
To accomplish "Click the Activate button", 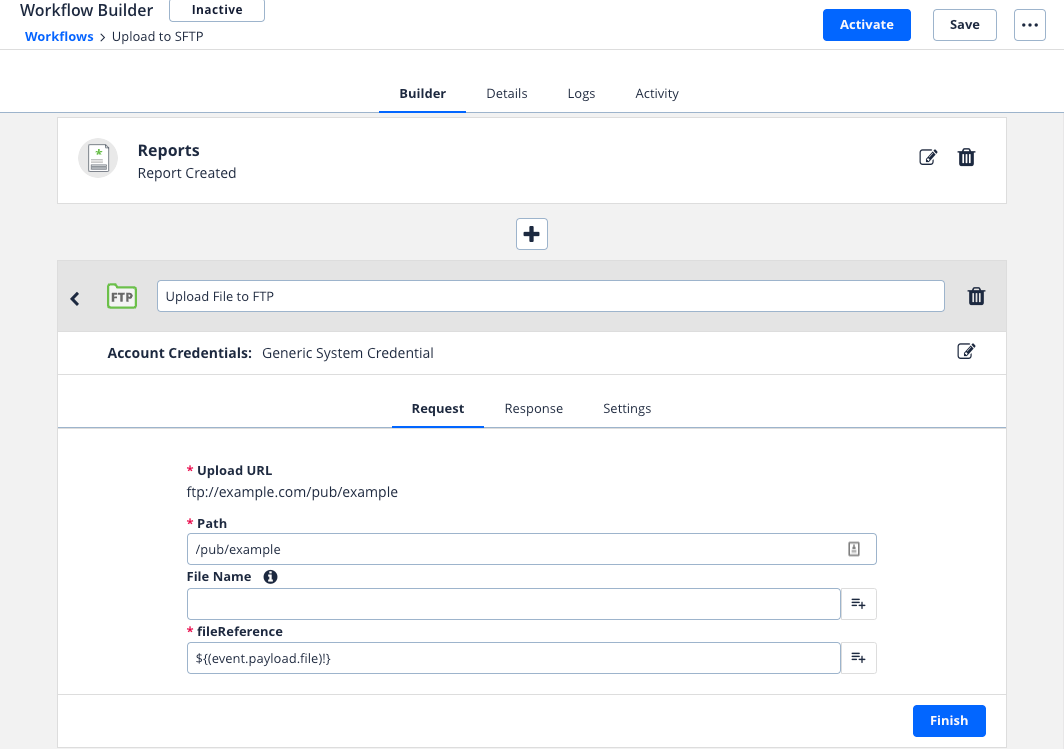I will point(866,24).
